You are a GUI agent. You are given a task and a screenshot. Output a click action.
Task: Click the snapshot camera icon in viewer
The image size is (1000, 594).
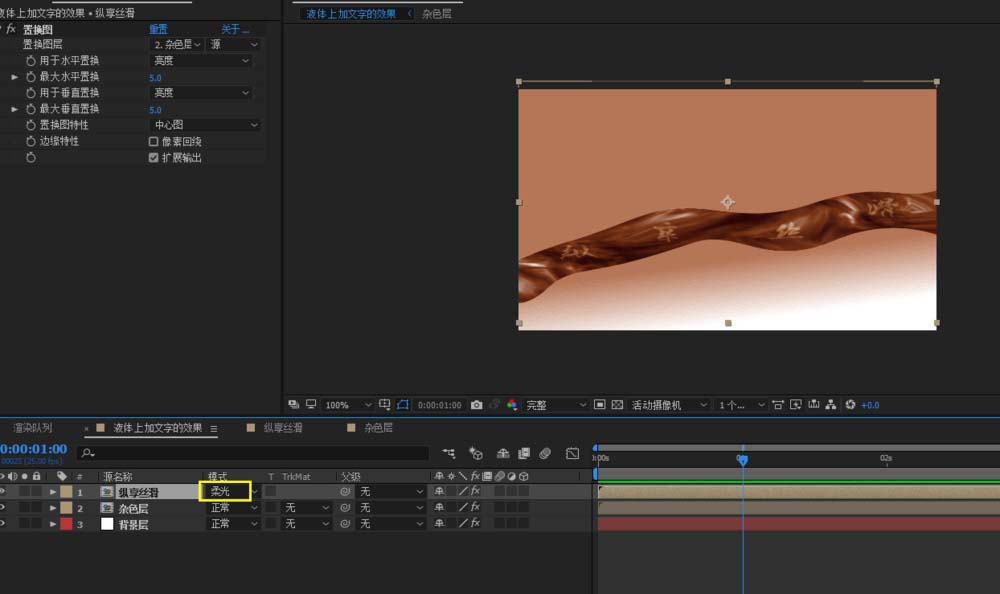click(477, 405)
